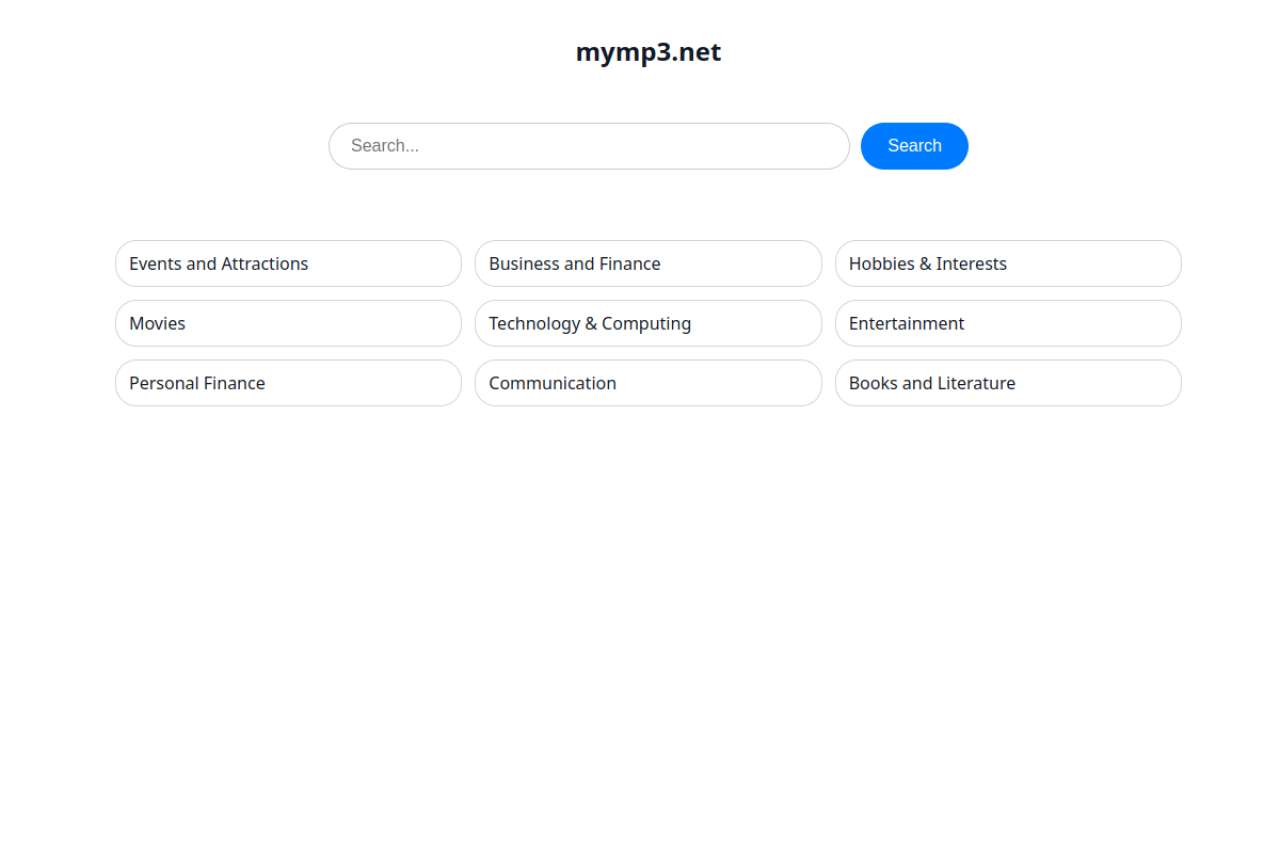Focus the Search... input field
The height and width of the screenshot is (853, 1280).
pyautogui.click(x=589, y=146)
